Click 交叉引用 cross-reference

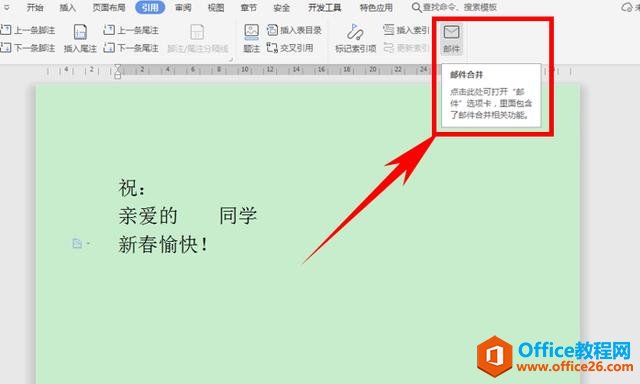point(290,48)
